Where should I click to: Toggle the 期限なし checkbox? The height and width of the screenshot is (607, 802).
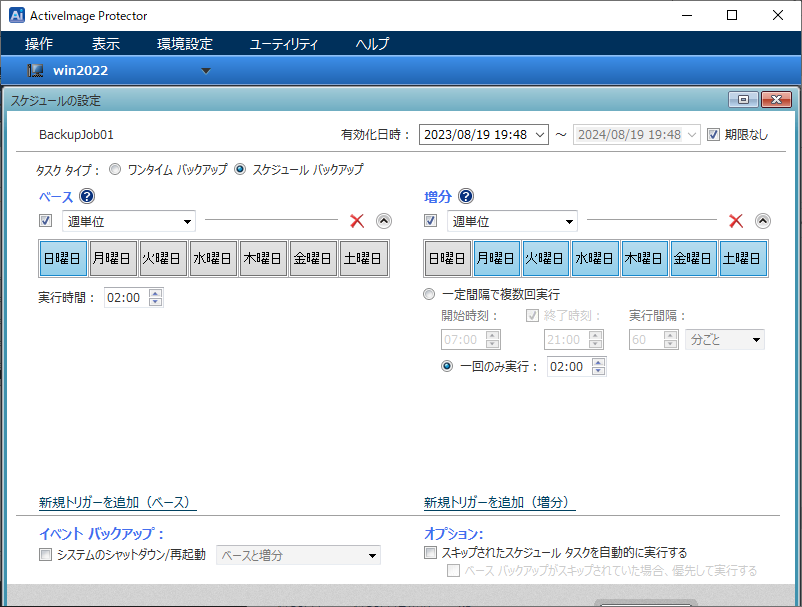(713, 134)
